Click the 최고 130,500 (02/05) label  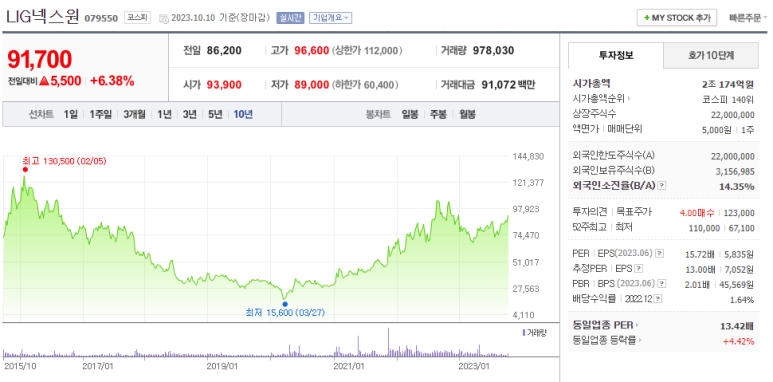(x=64, y=161)
